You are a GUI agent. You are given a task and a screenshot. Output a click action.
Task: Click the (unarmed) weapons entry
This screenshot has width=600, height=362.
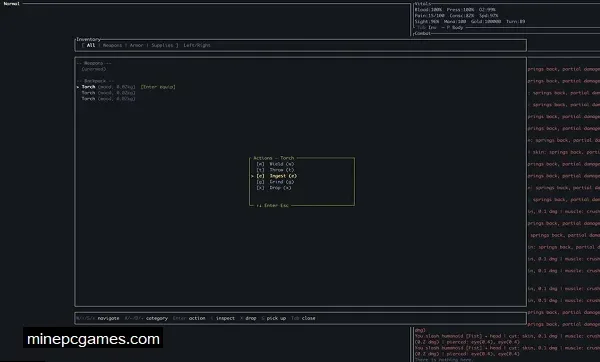[x=94, y=69]
